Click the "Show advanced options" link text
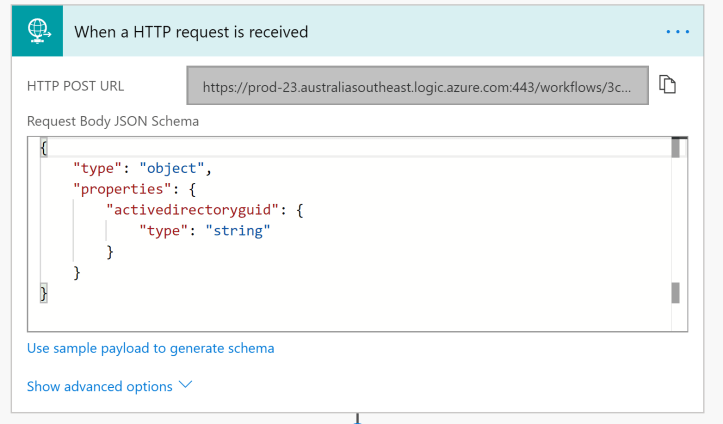Image resolution: width=723 pixels, height=424 pixels. [x=99, y=386]
